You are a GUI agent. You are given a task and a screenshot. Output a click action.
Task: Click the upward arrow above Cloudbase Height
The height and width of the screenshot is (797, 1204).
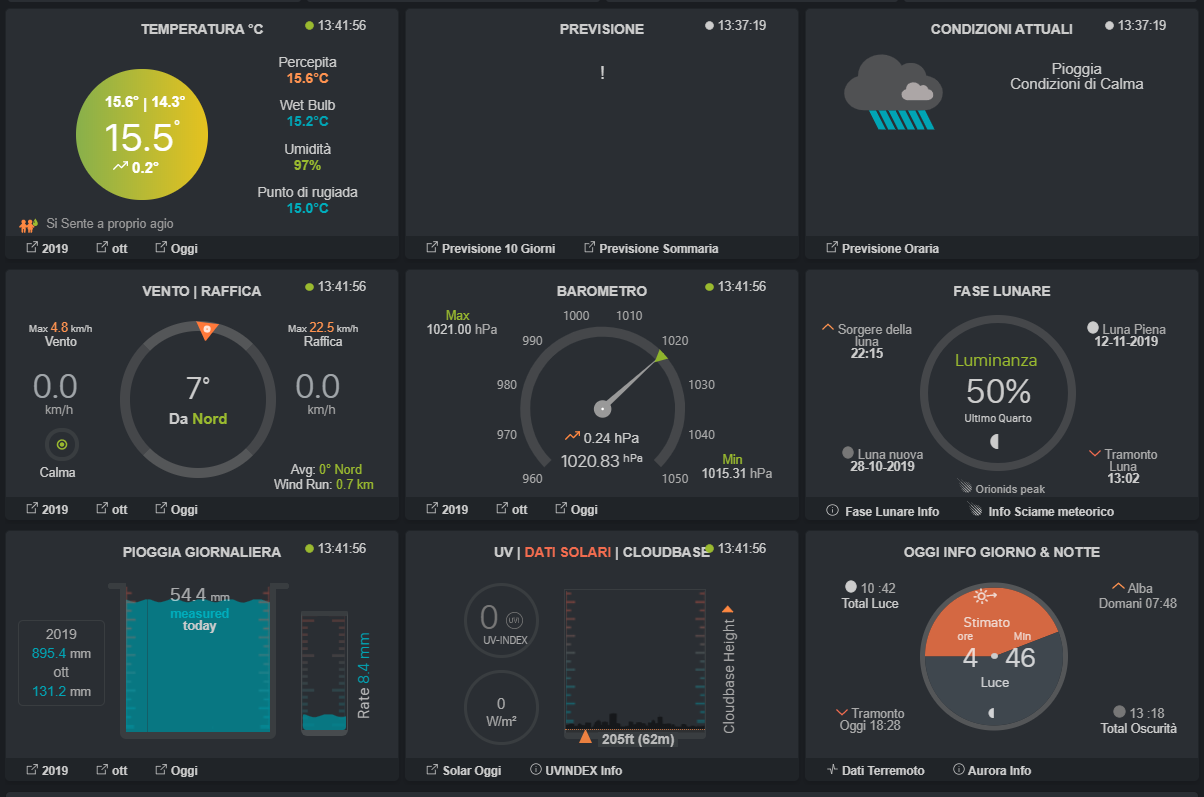point(728,608)
